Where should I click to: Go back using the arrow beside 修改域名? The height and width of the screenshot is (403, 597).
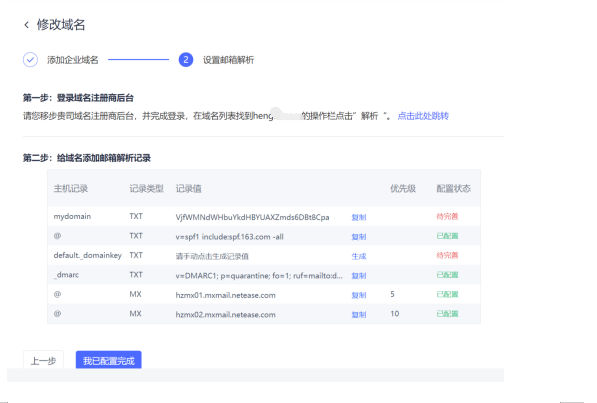click(x=26, y=25)
